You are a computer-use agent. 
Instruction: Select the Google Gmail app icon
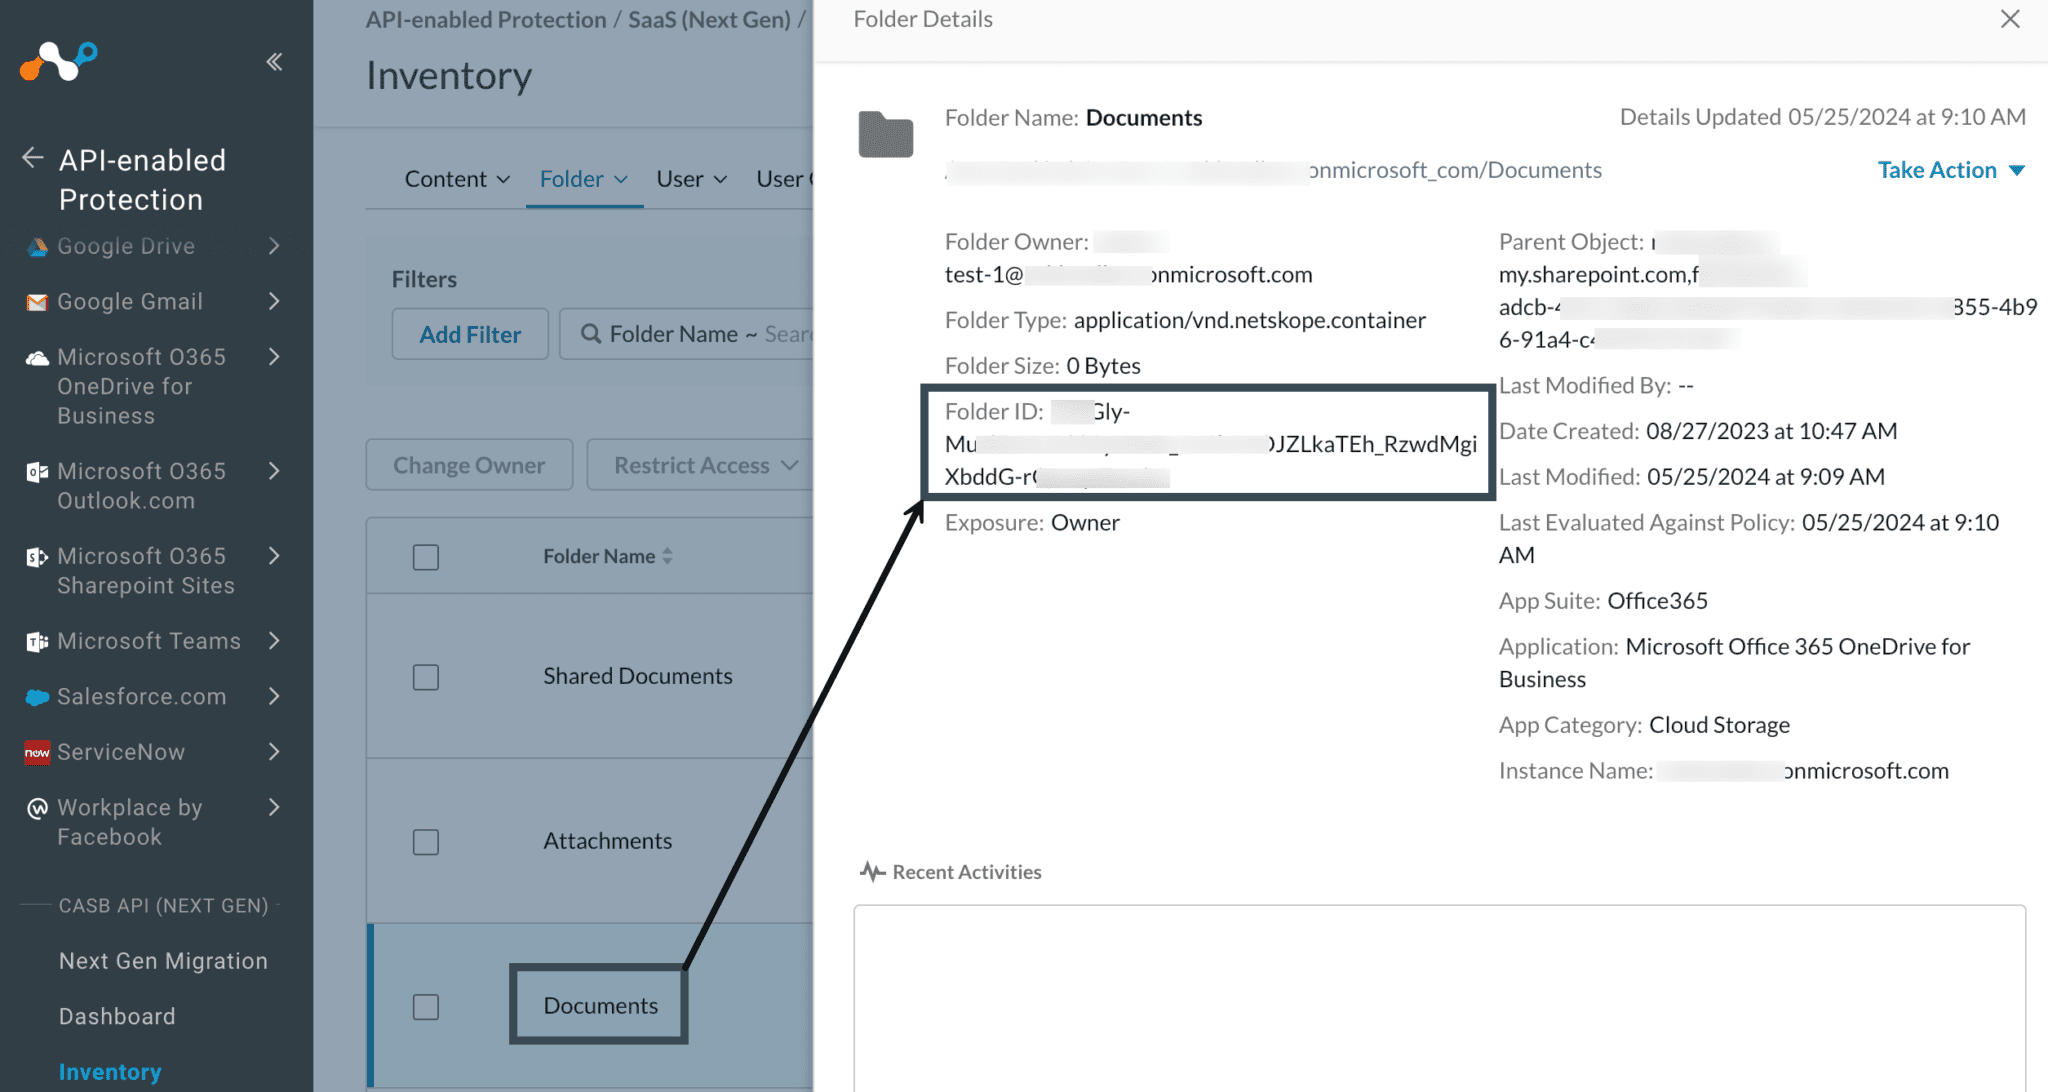pos(36,301)
